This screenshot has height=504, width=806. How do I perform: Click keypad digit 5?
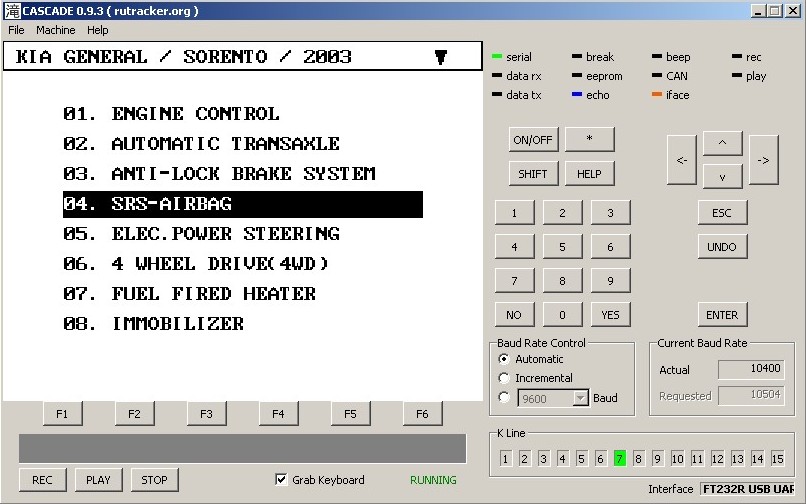pyautogui.click(x=562, y=247)
